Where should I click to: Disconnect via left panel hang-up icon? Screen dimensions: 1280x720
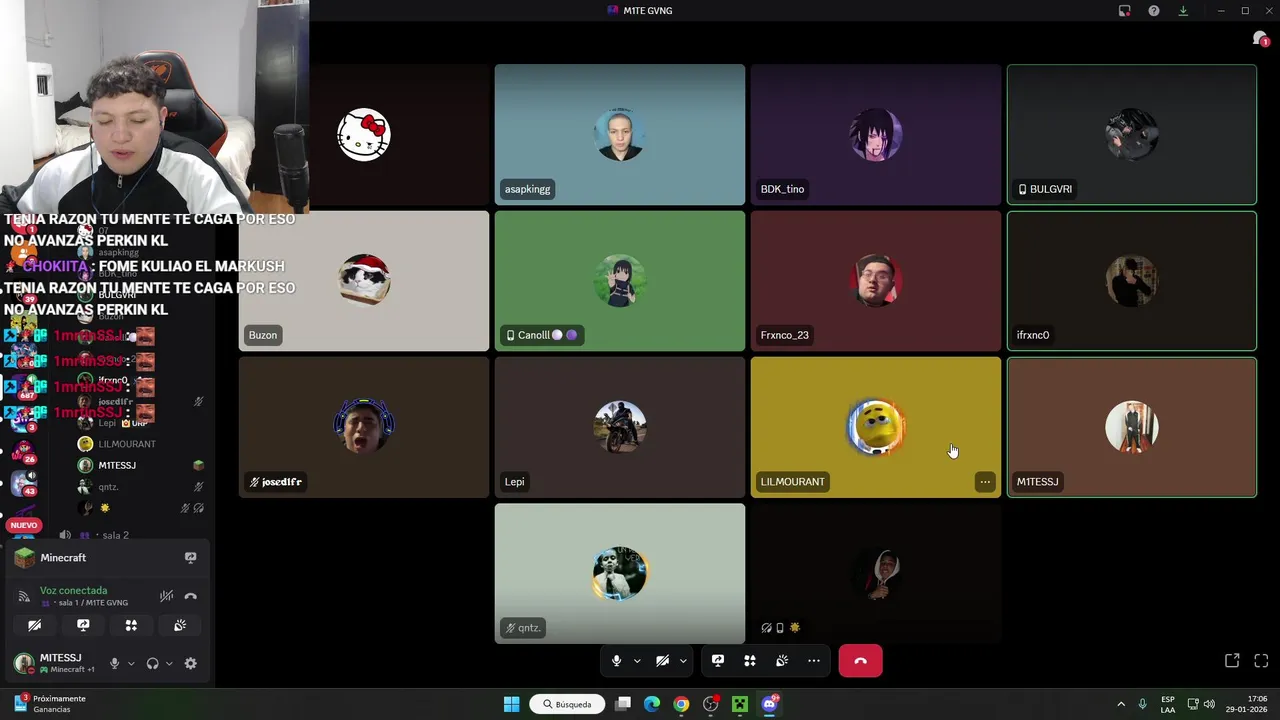190,596
